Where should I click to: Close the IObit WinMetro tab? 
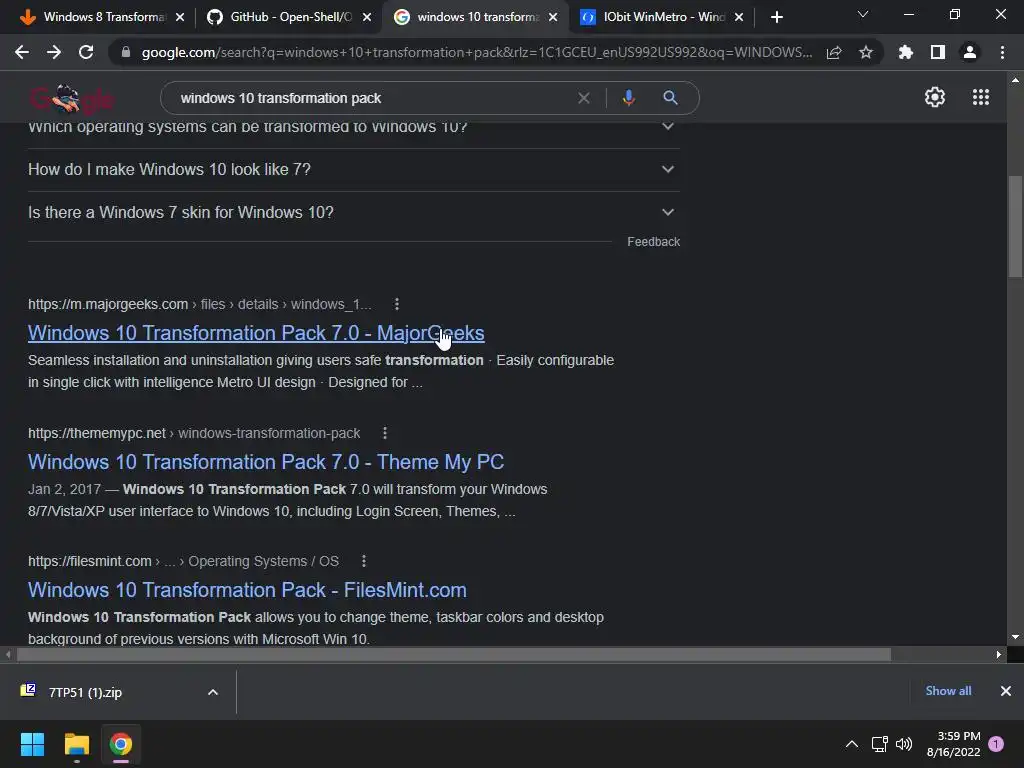(x=739, y=17)
